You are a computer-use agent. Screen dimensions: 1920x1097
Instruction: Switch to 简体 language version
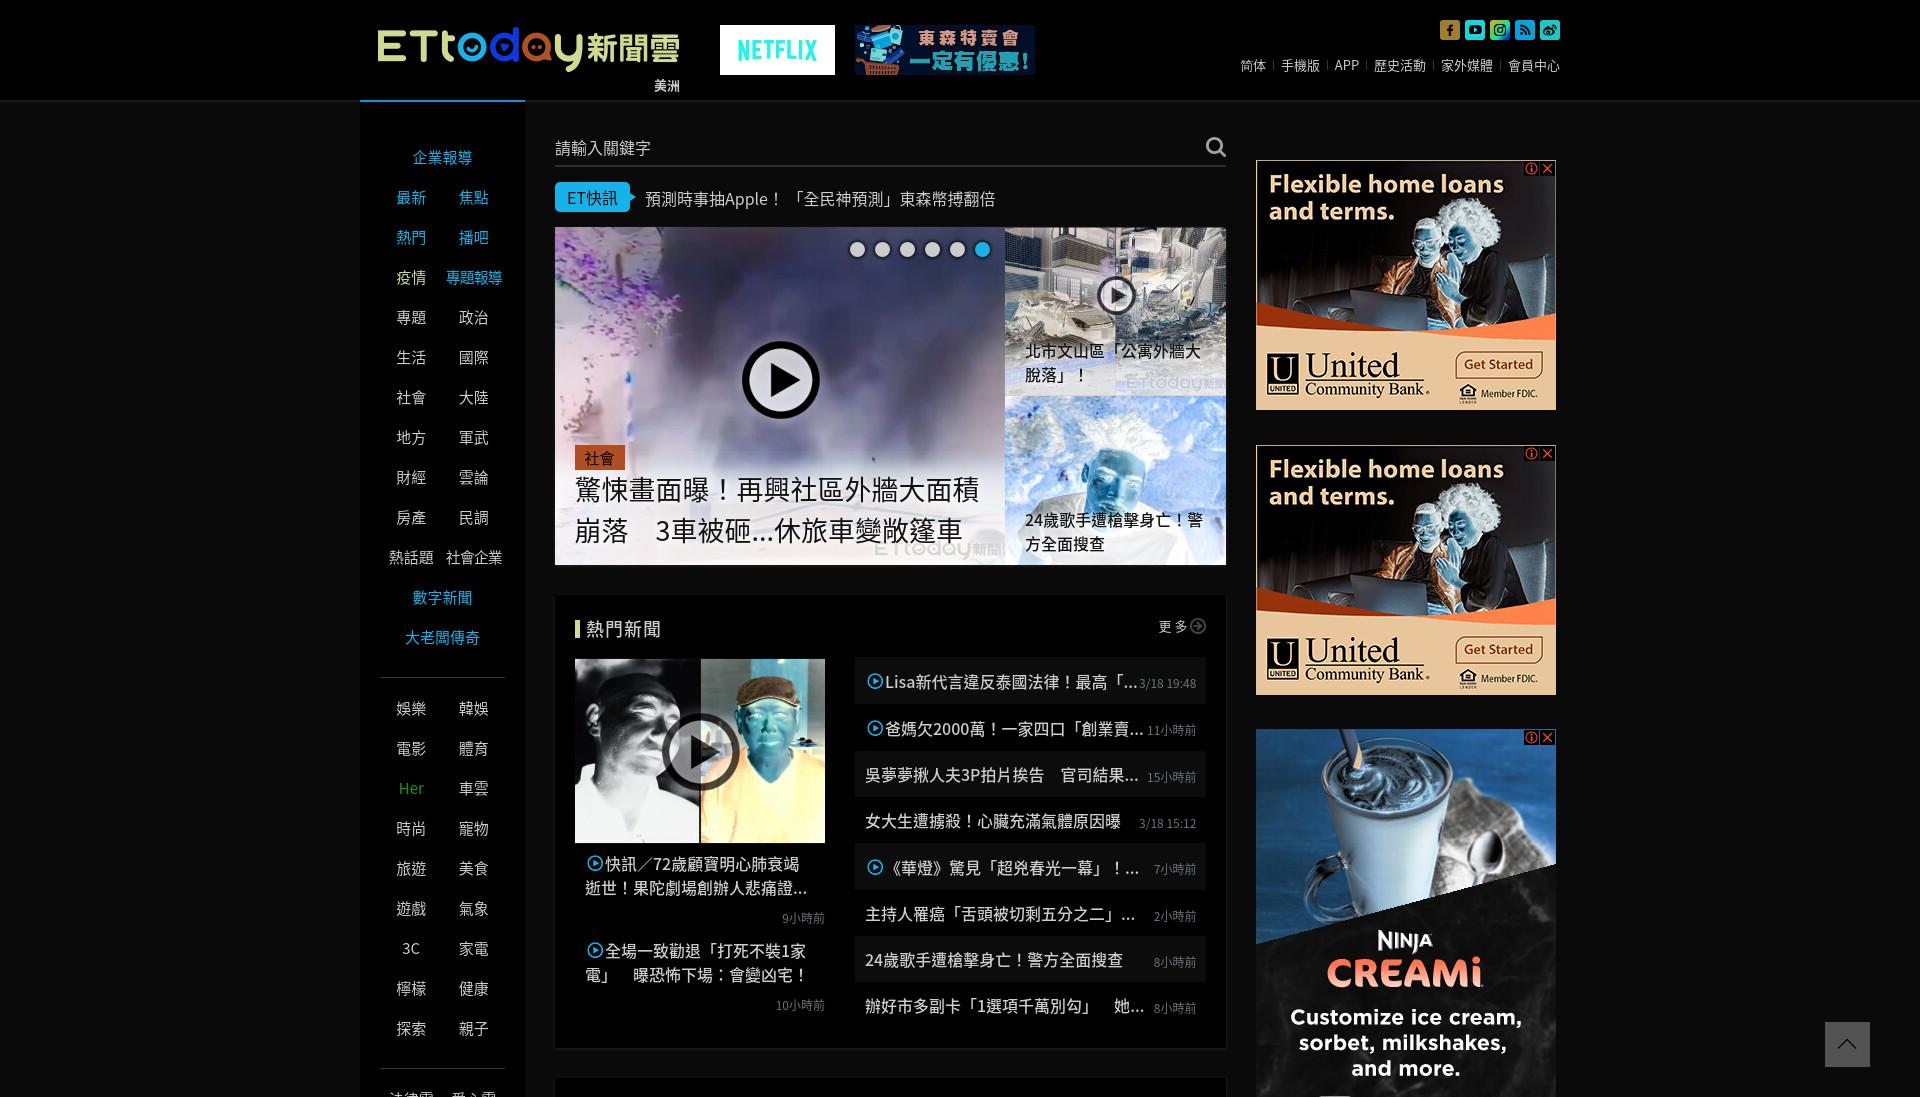coord(1253,65)
